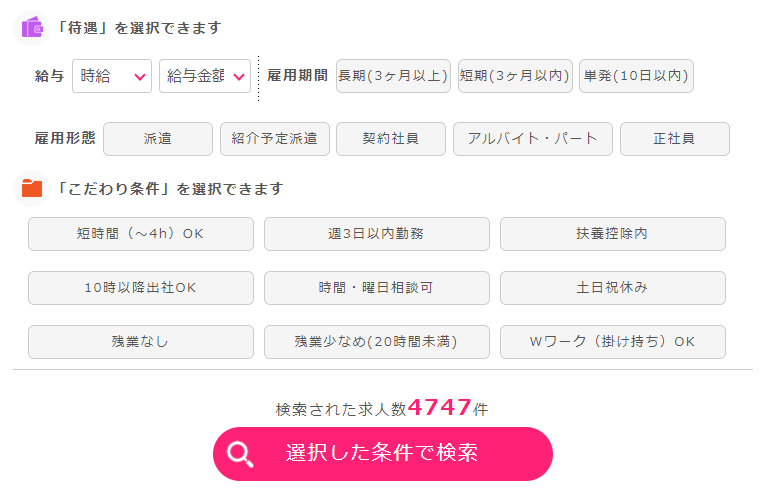This screenshot has width=772, height=494.
Task: Click the orange folder icon beside こだわり条件
Action: pyautogui.click(x=32, y=188)
